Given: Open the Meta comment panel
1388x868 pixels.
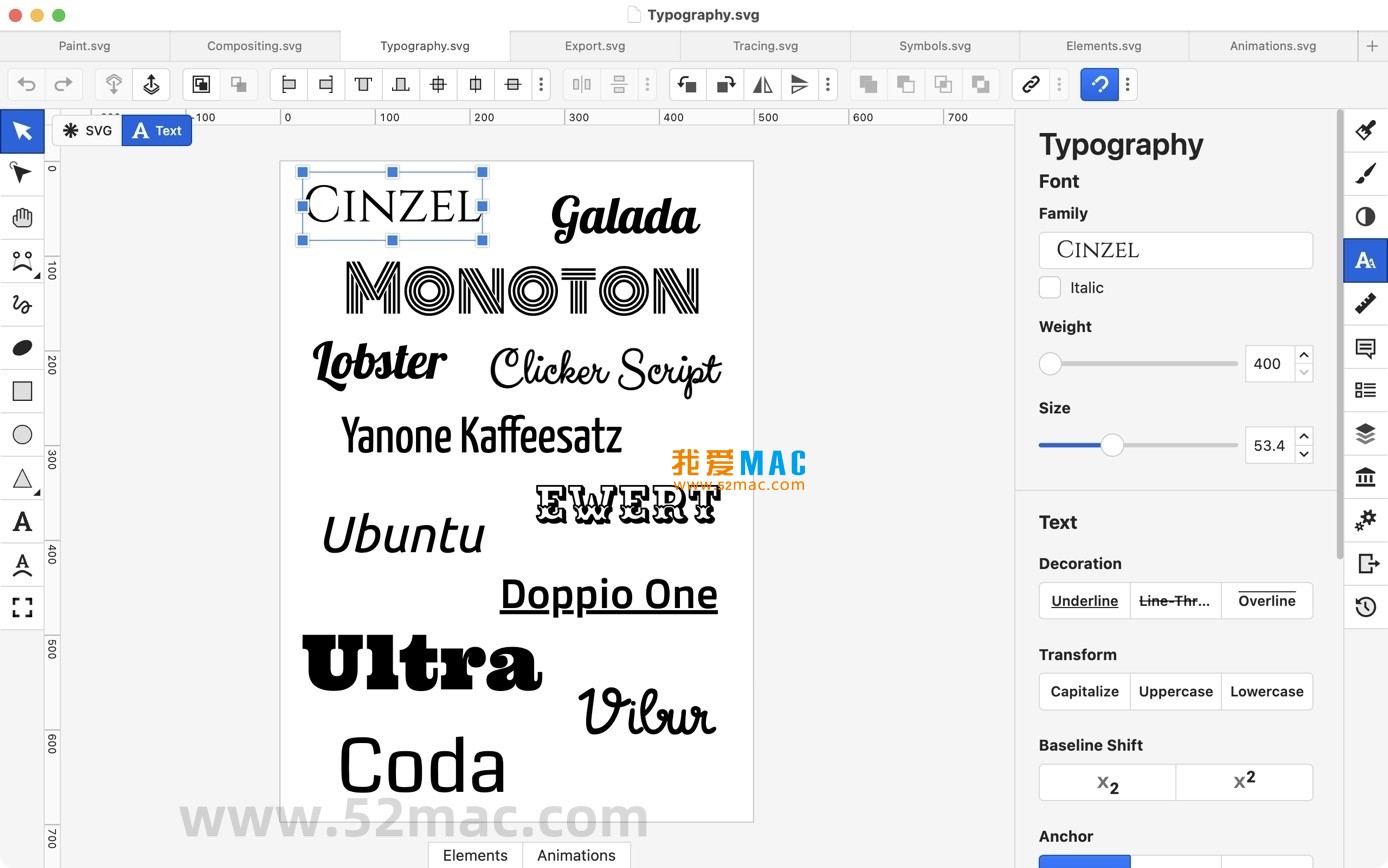Looking at the screenshot, I should 1365,348.
